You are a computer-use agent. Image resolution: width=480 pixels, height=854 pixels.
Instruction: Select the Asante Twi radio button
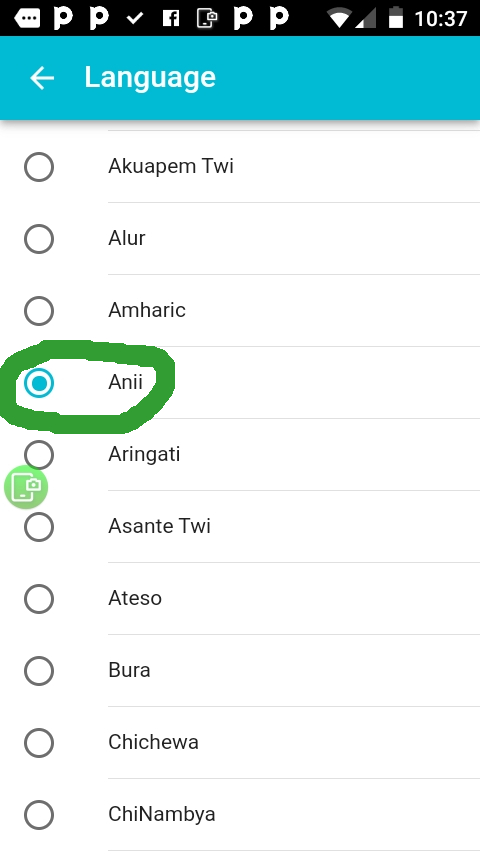[39, 527]
